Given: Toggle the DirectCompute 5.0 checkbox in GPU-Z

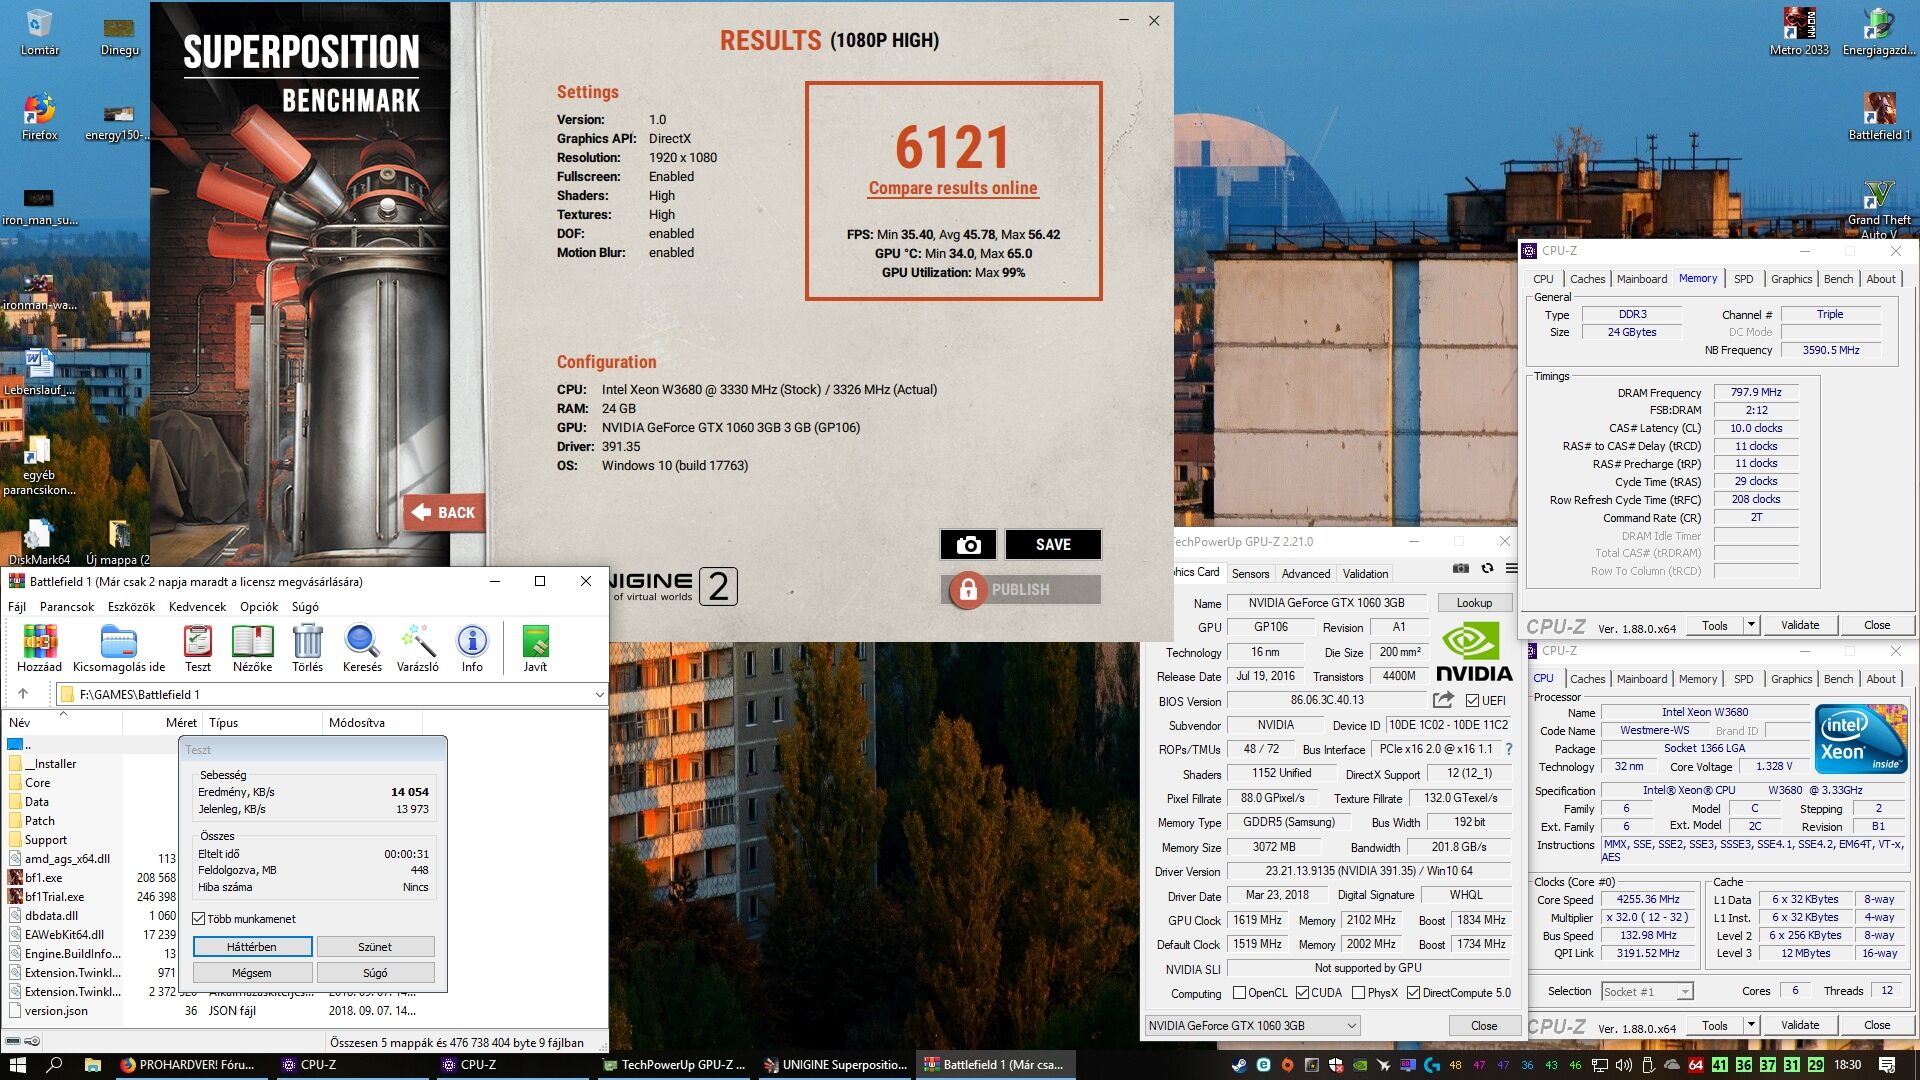Looking at the screenshot, I should click(x=1413, y=993).
